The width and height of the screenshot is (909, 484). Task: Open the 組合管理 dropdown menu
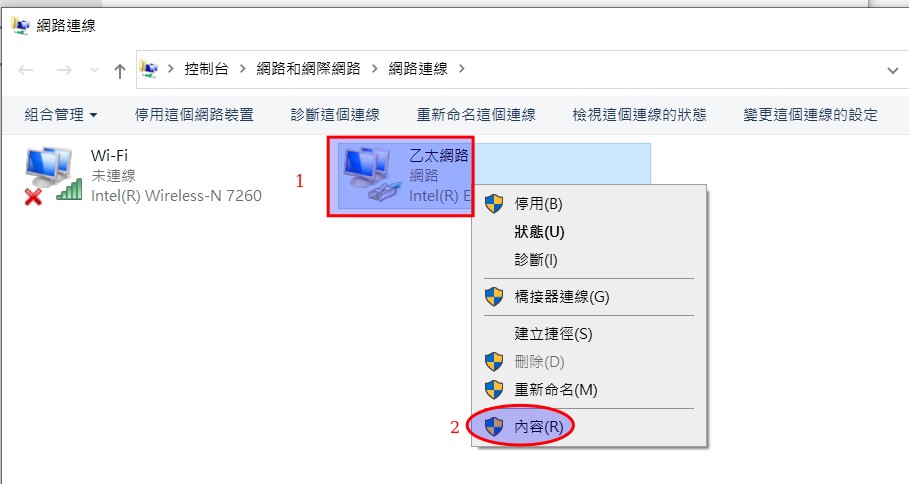(61, 115)
